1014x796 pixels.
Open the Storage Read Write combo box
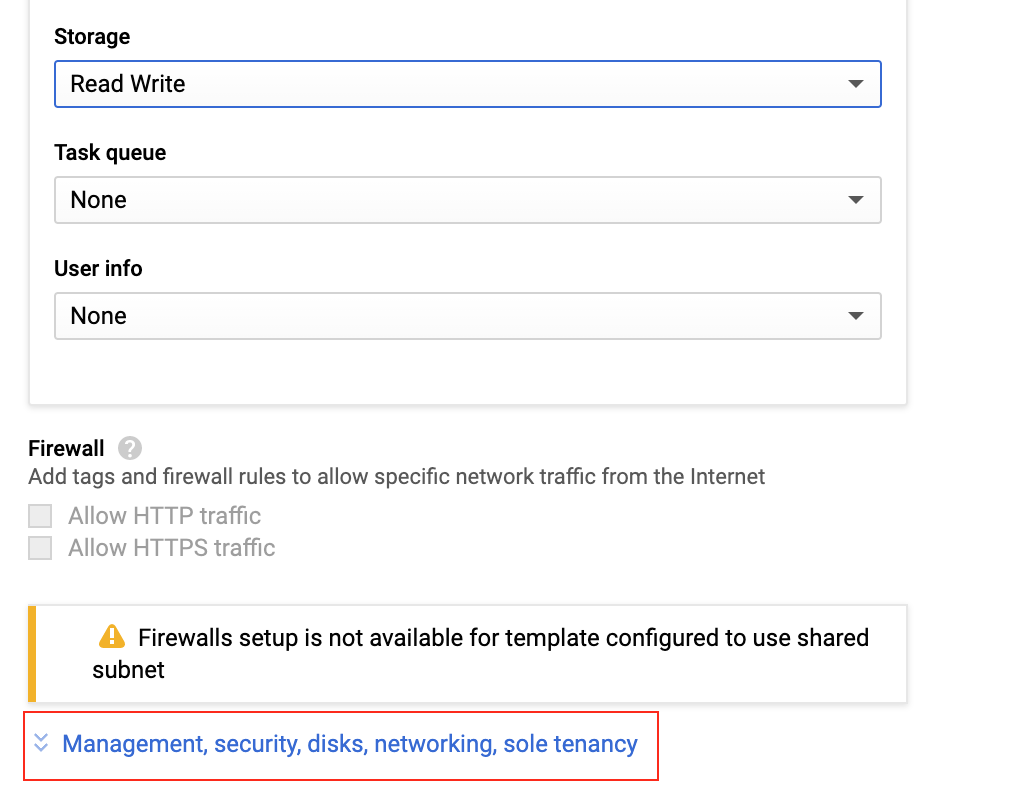coord(468,84)
